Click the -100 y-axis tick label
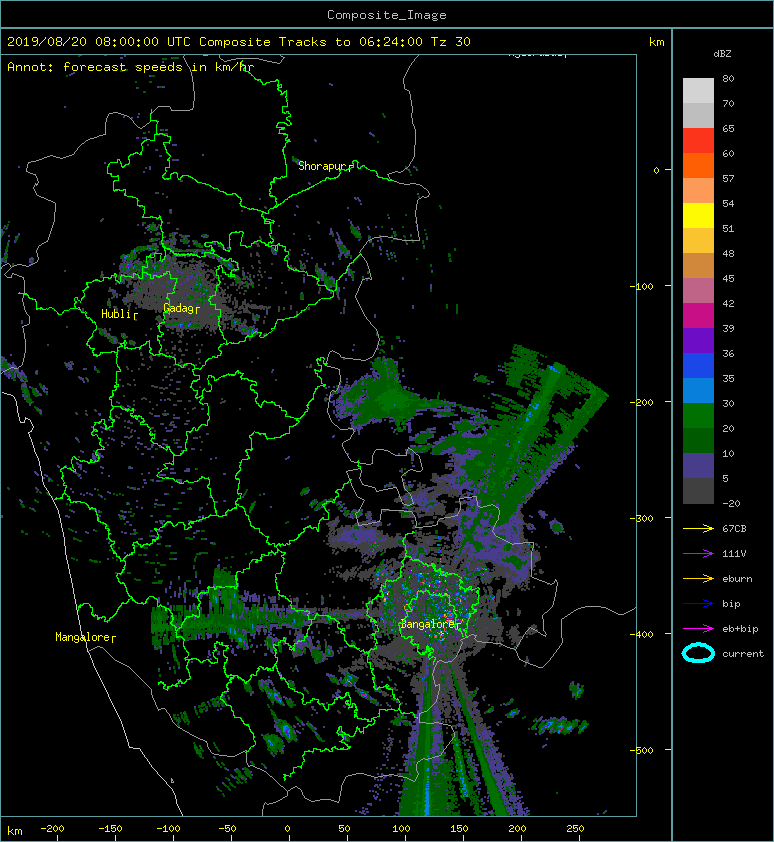 641,286
